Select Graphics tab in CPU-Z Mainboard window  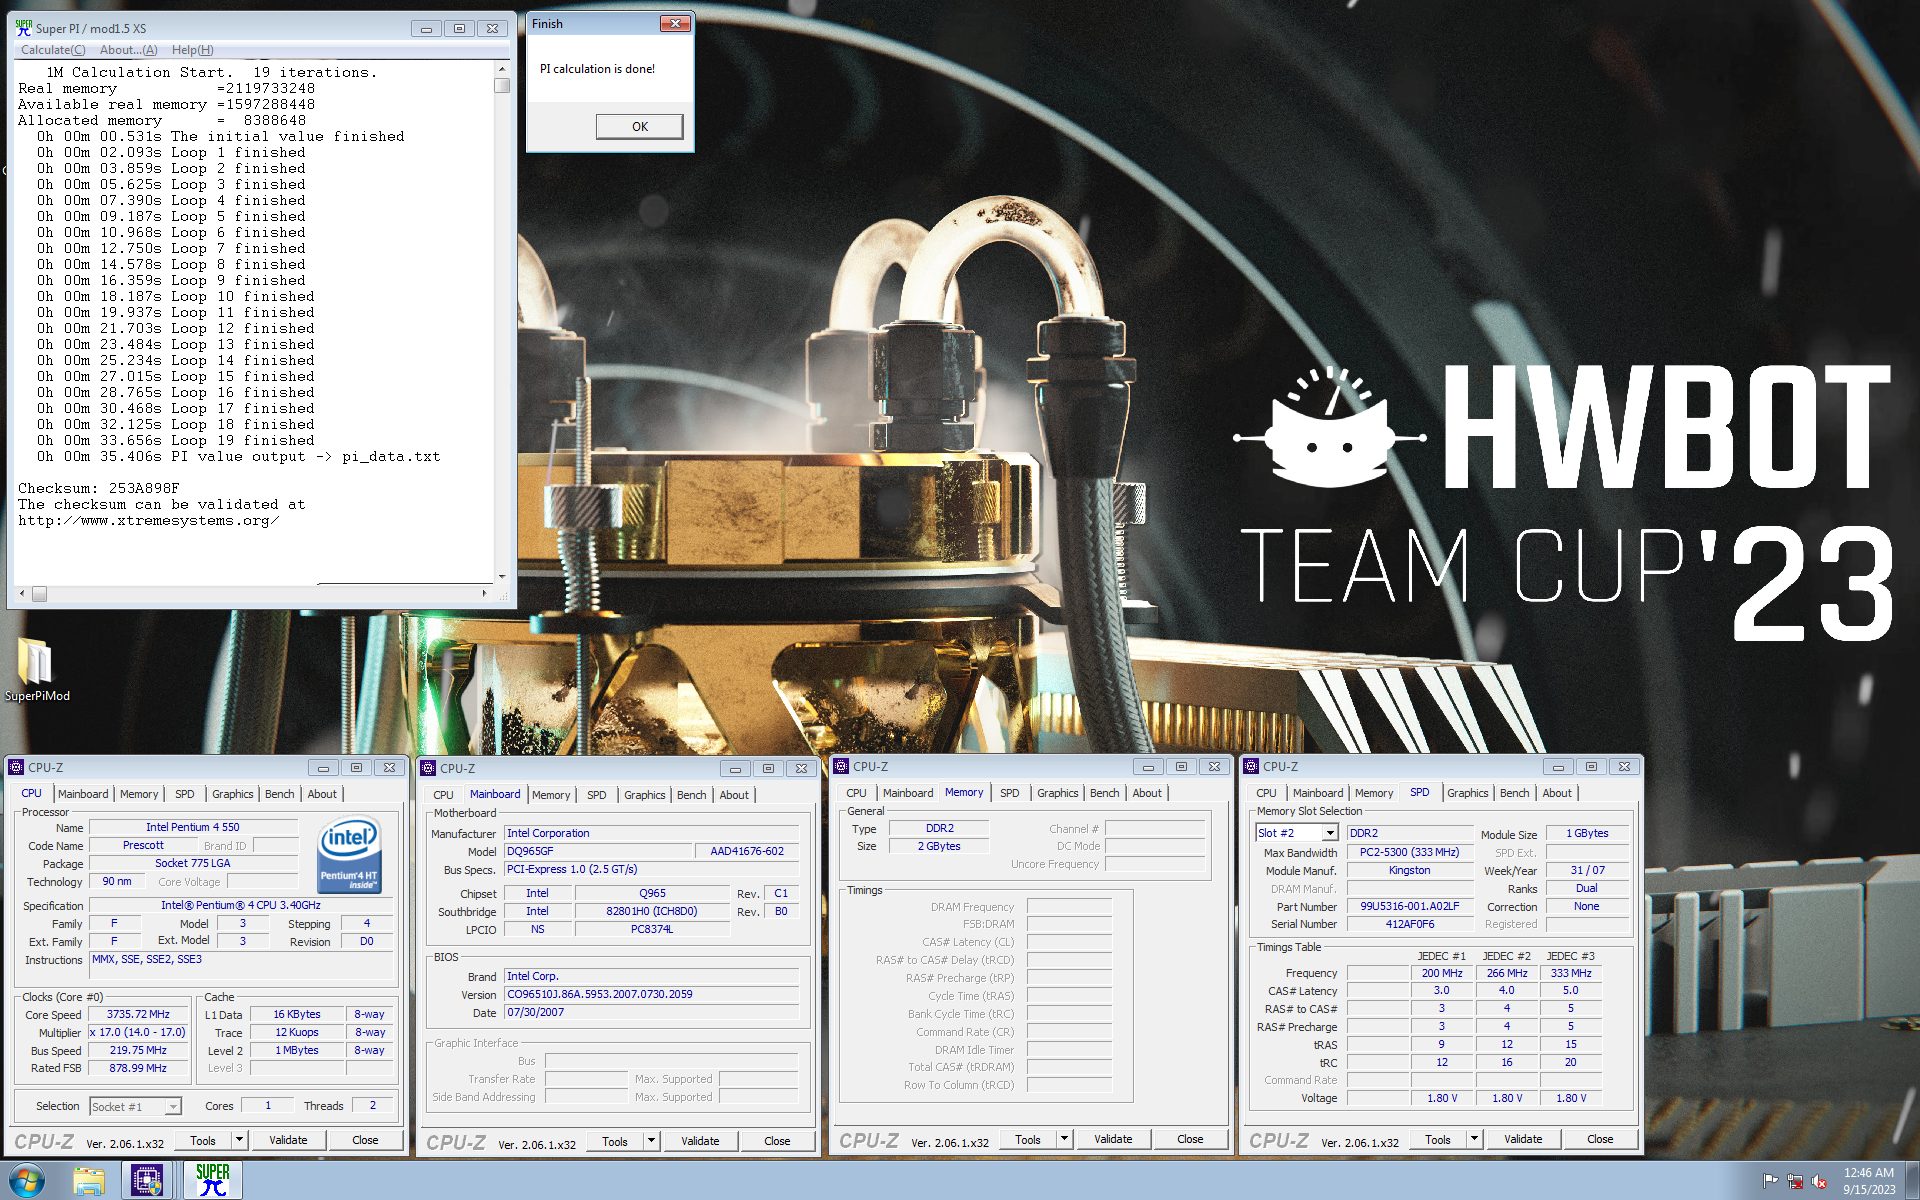click(x=645, y=795)
